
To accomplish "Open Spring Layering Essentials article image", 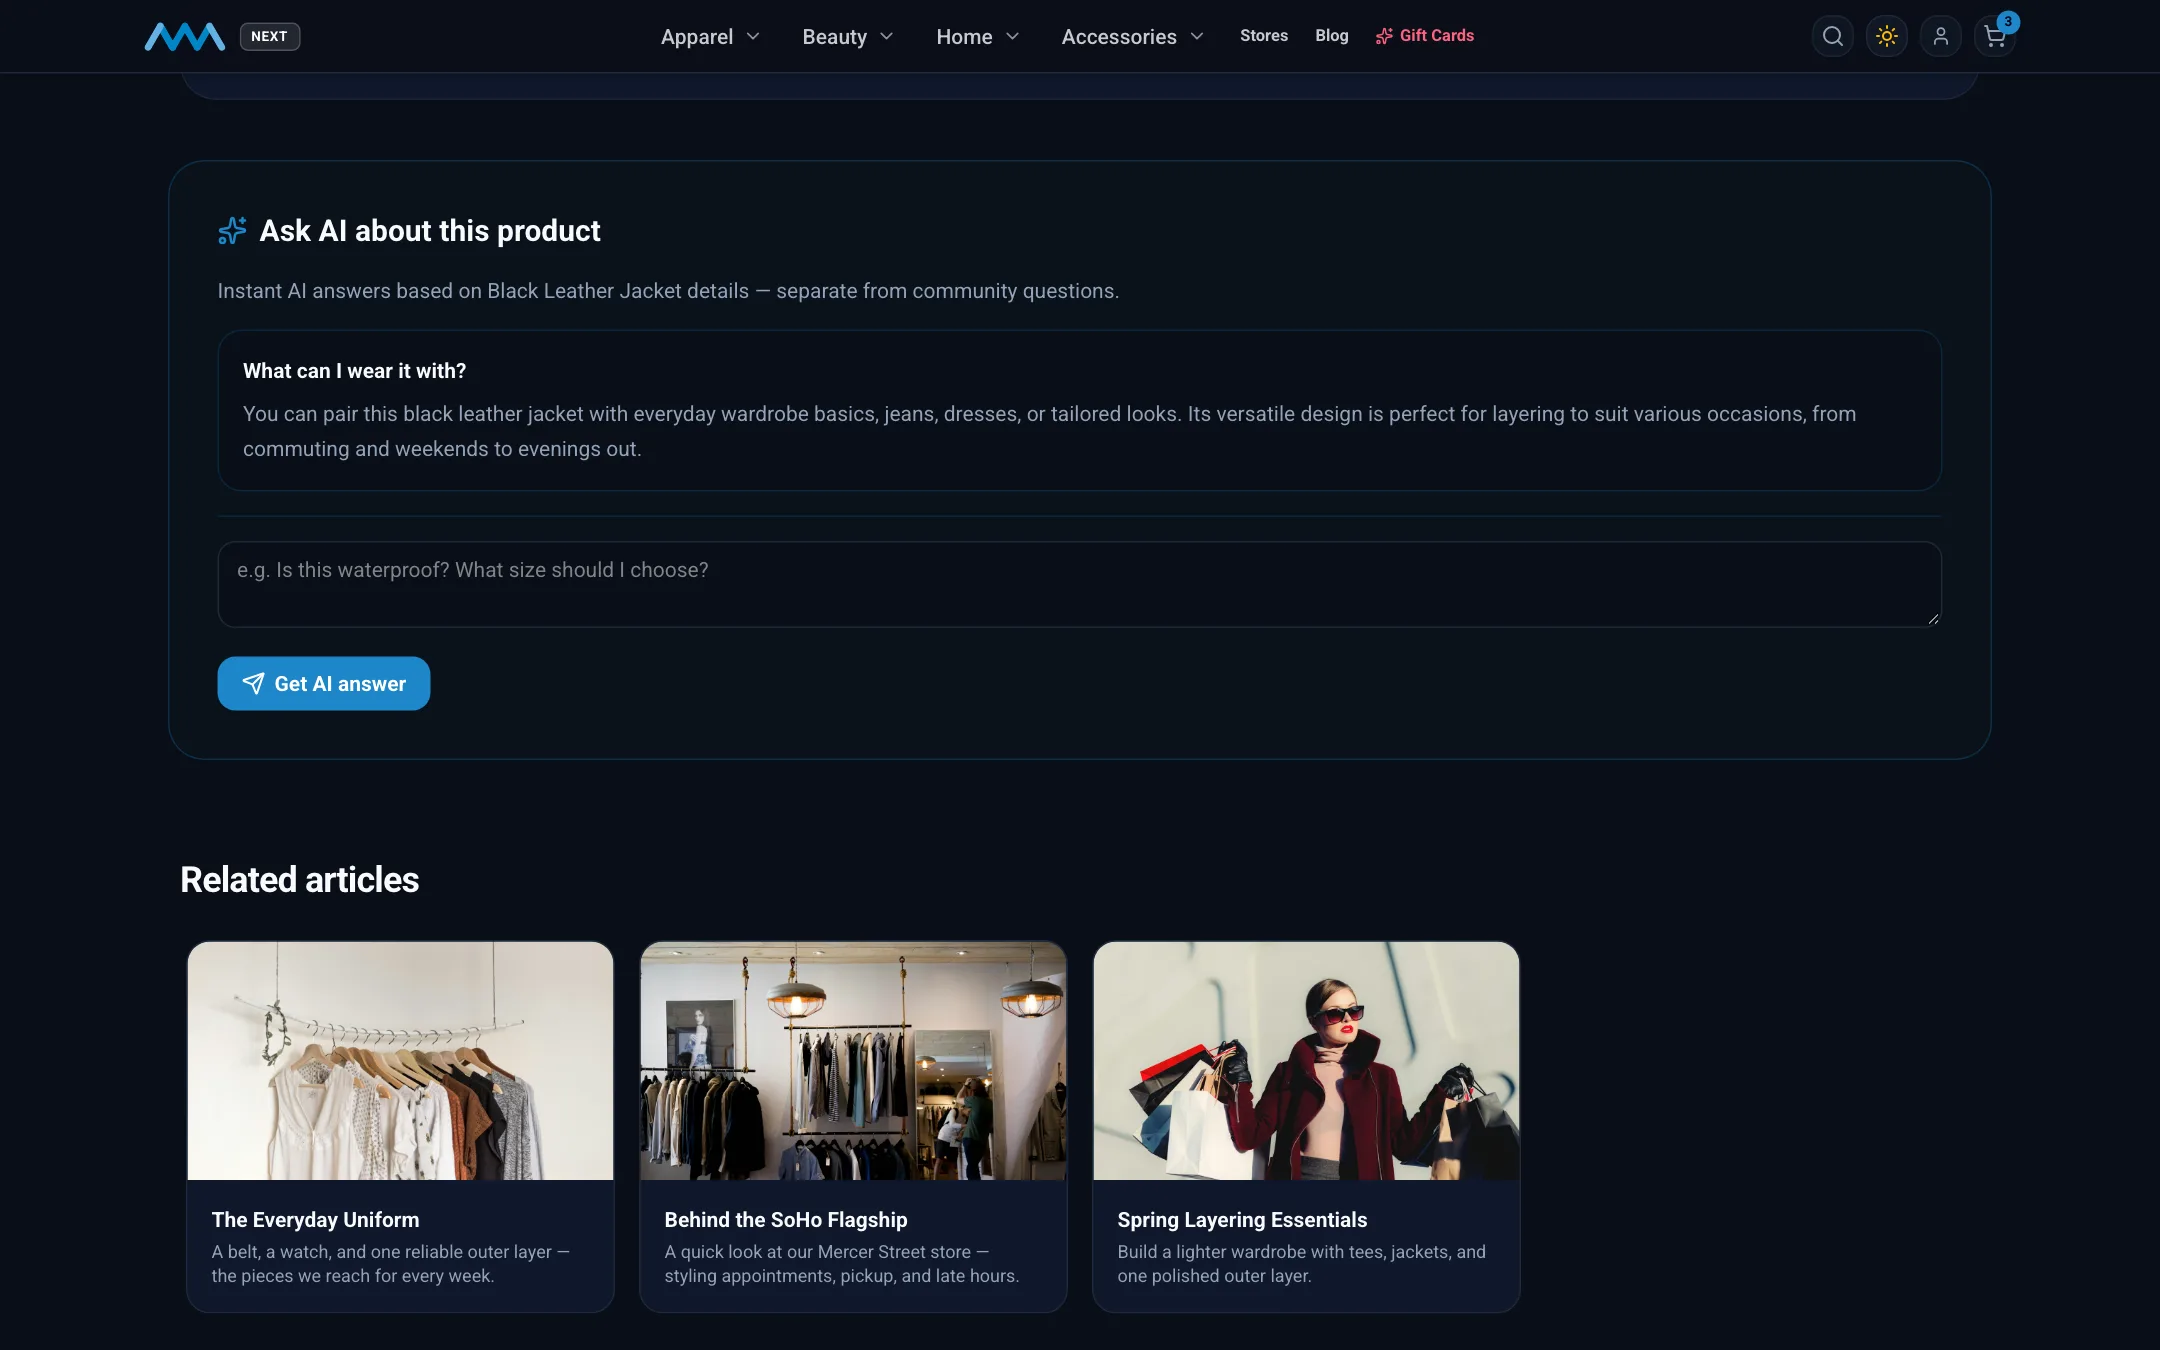I will pyautogui.click(x=1306, y=1060).
